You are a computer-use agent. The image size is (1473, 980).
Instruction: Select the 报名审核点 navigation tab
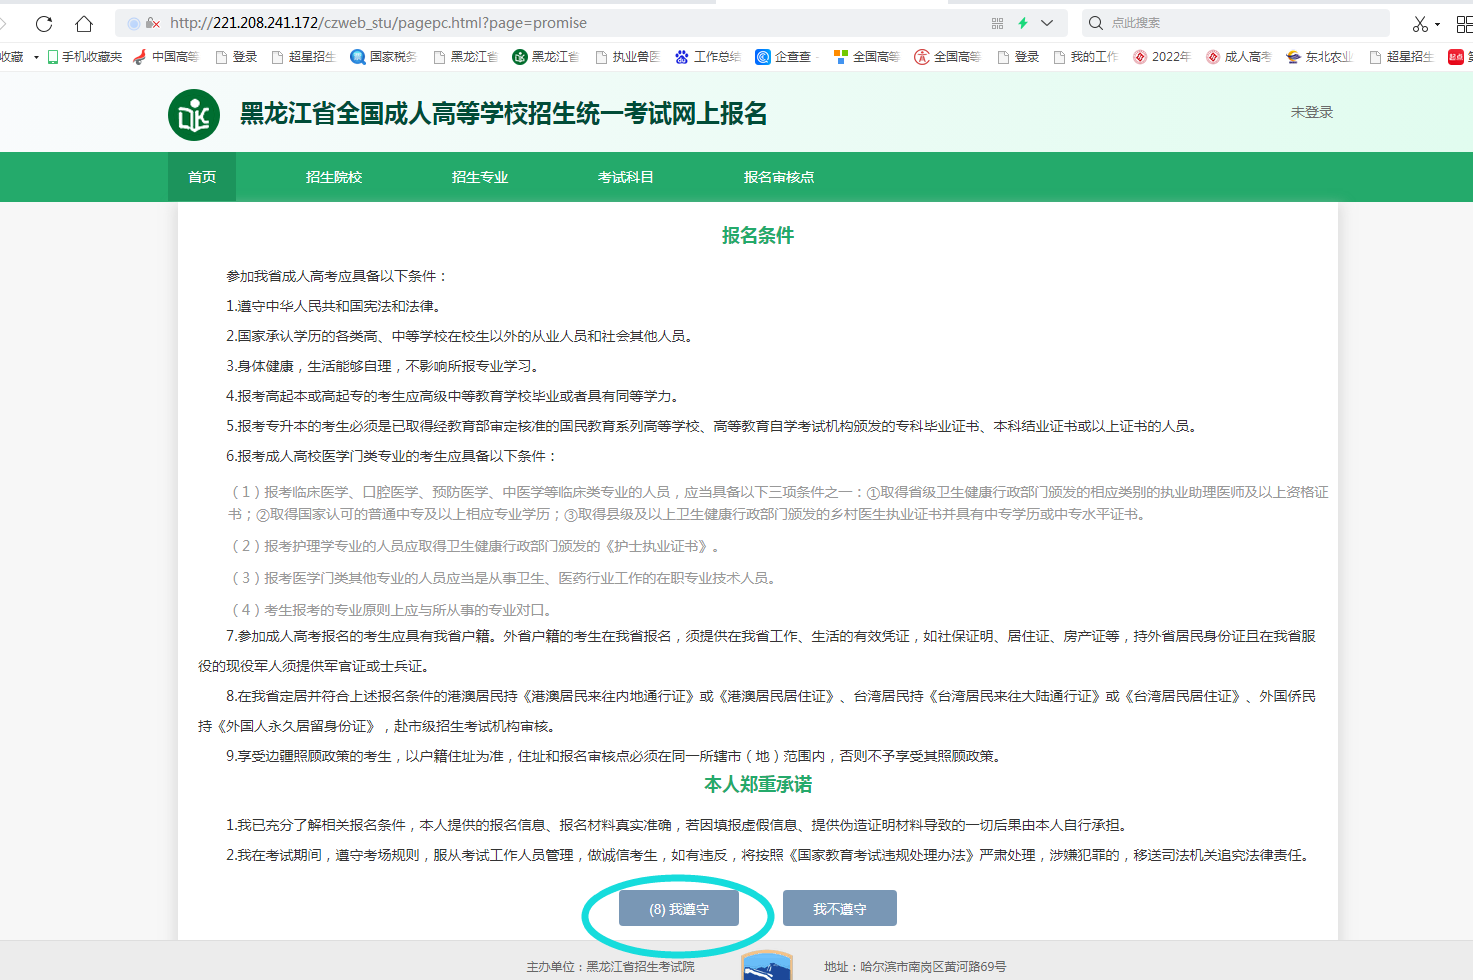[x=778, y=177]
